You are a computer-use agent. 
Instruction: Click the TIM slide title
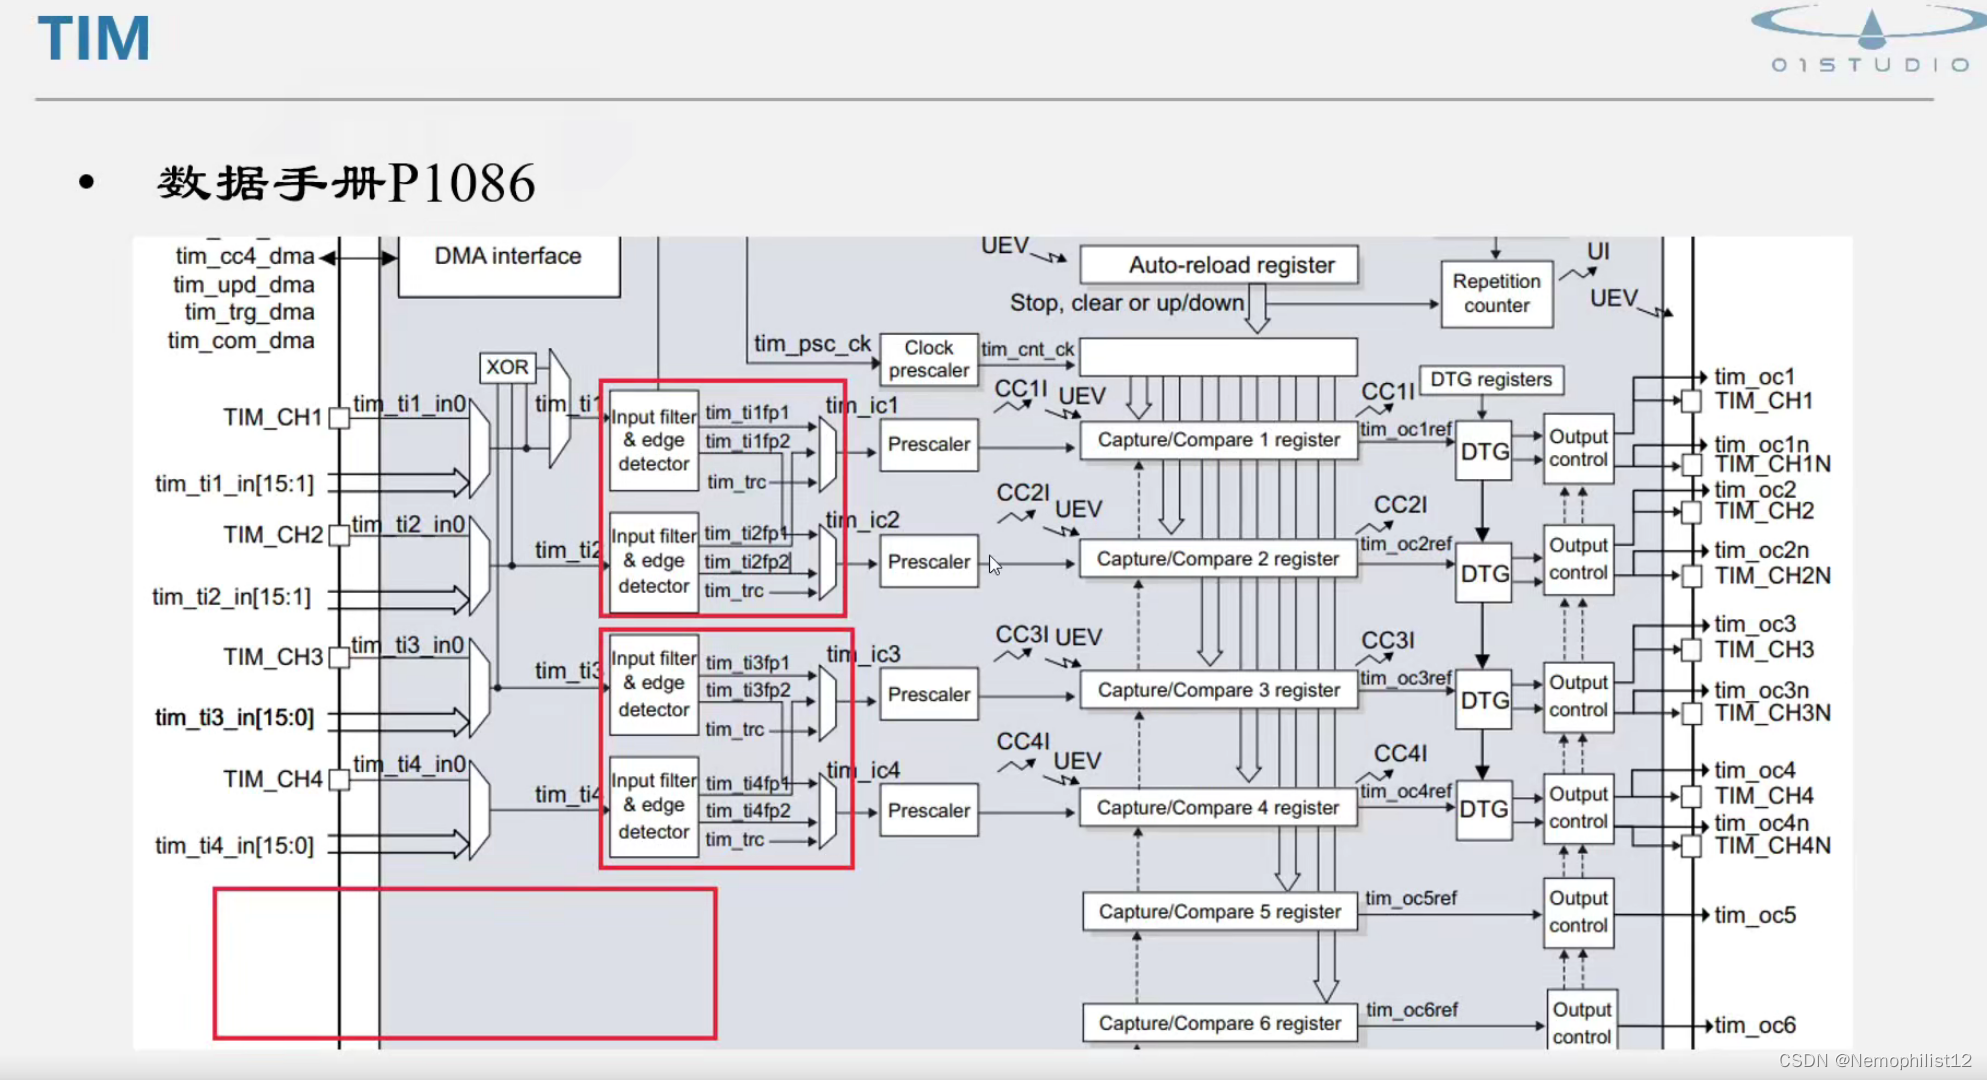tap(94, 39)
